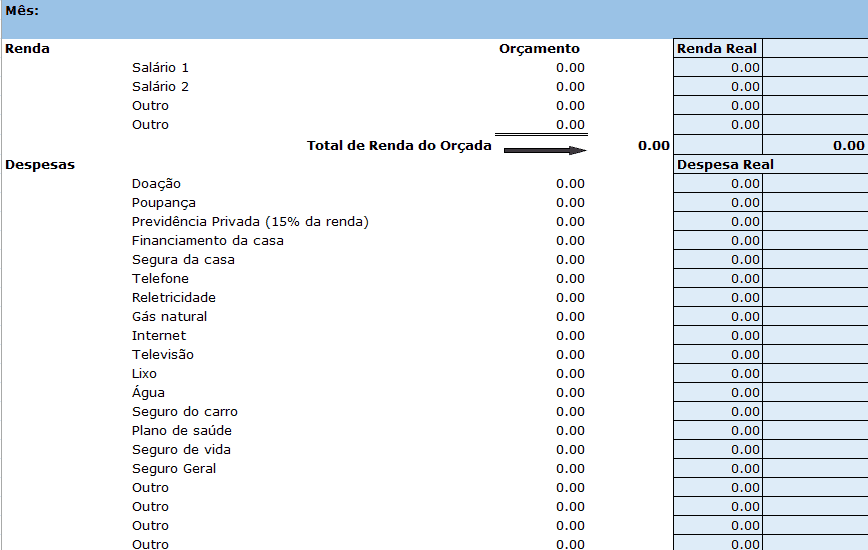This screenshot has height=550, width=868.
Task: Select the Orçamento value for Internet
Action: point(570,335)
